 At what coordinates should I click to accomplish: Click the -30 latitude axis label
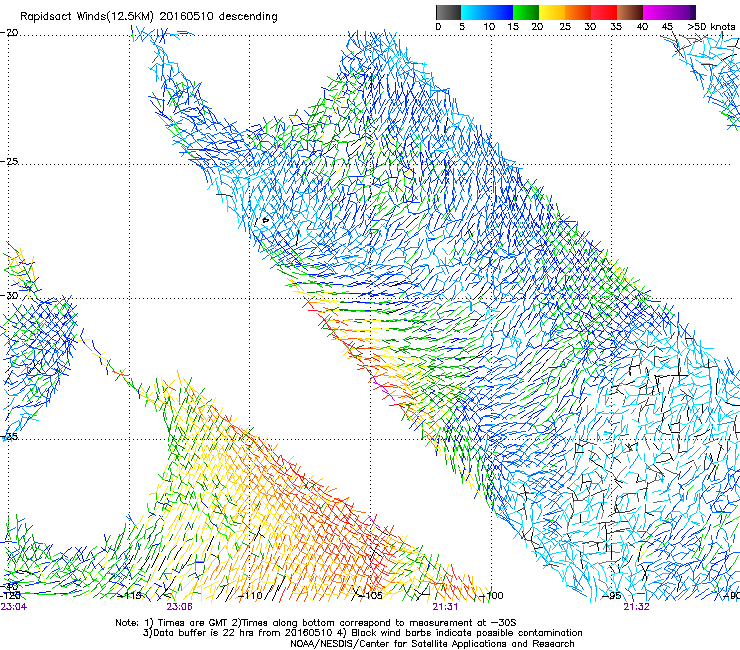[x=9, y=295]
